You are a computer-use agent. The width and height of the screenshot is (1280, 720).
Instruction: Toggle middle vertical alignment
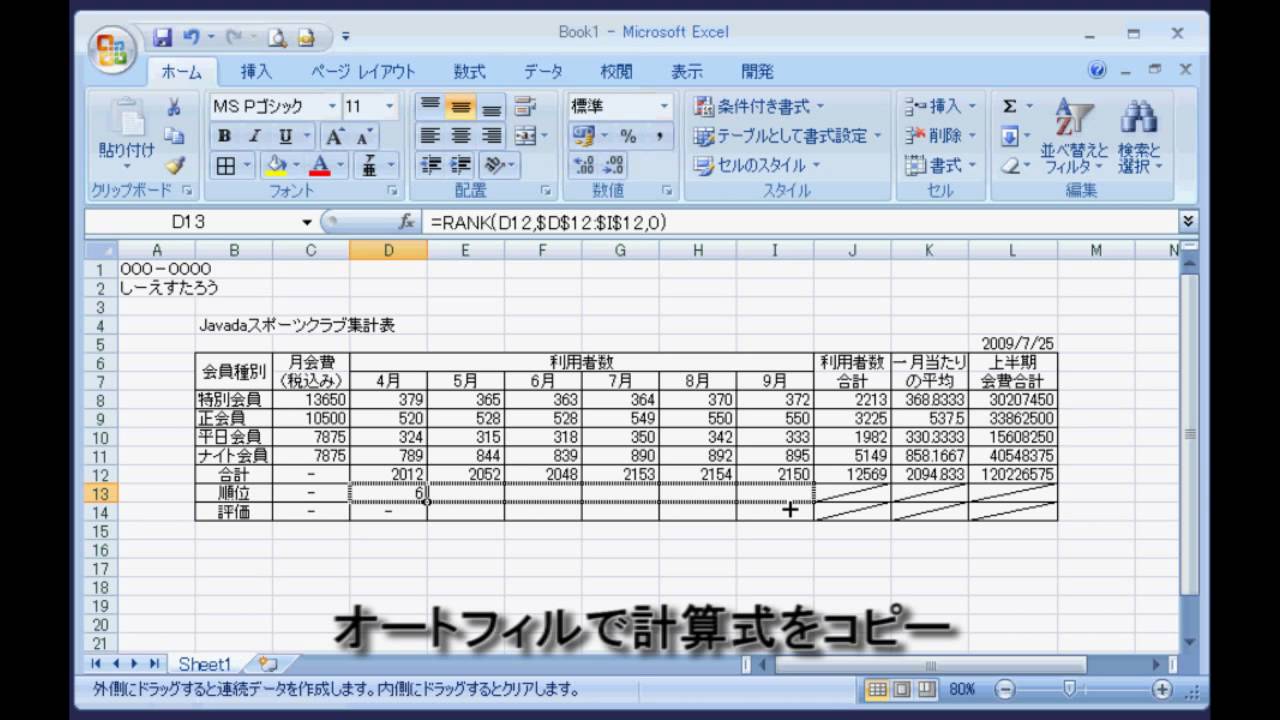coord(460,106)
